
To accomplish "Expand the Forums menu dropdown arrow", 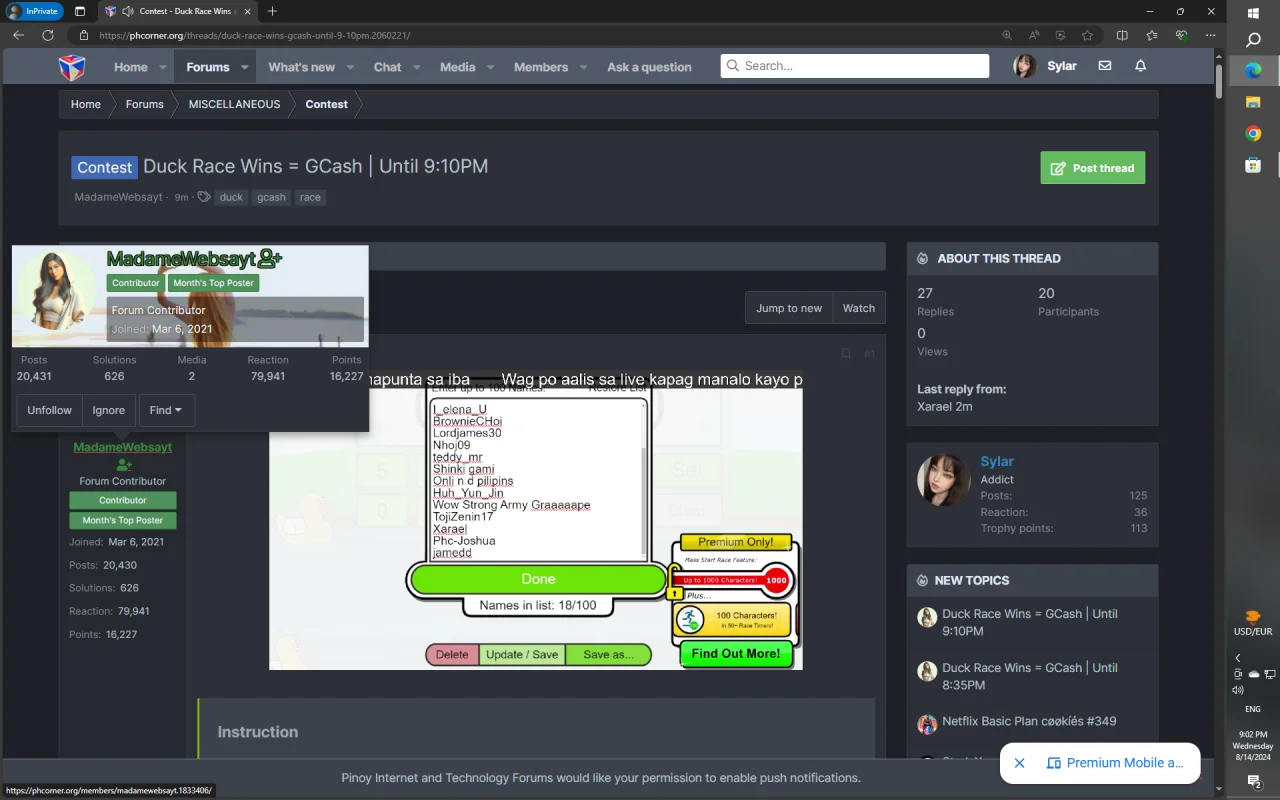I will click(244, 67).
